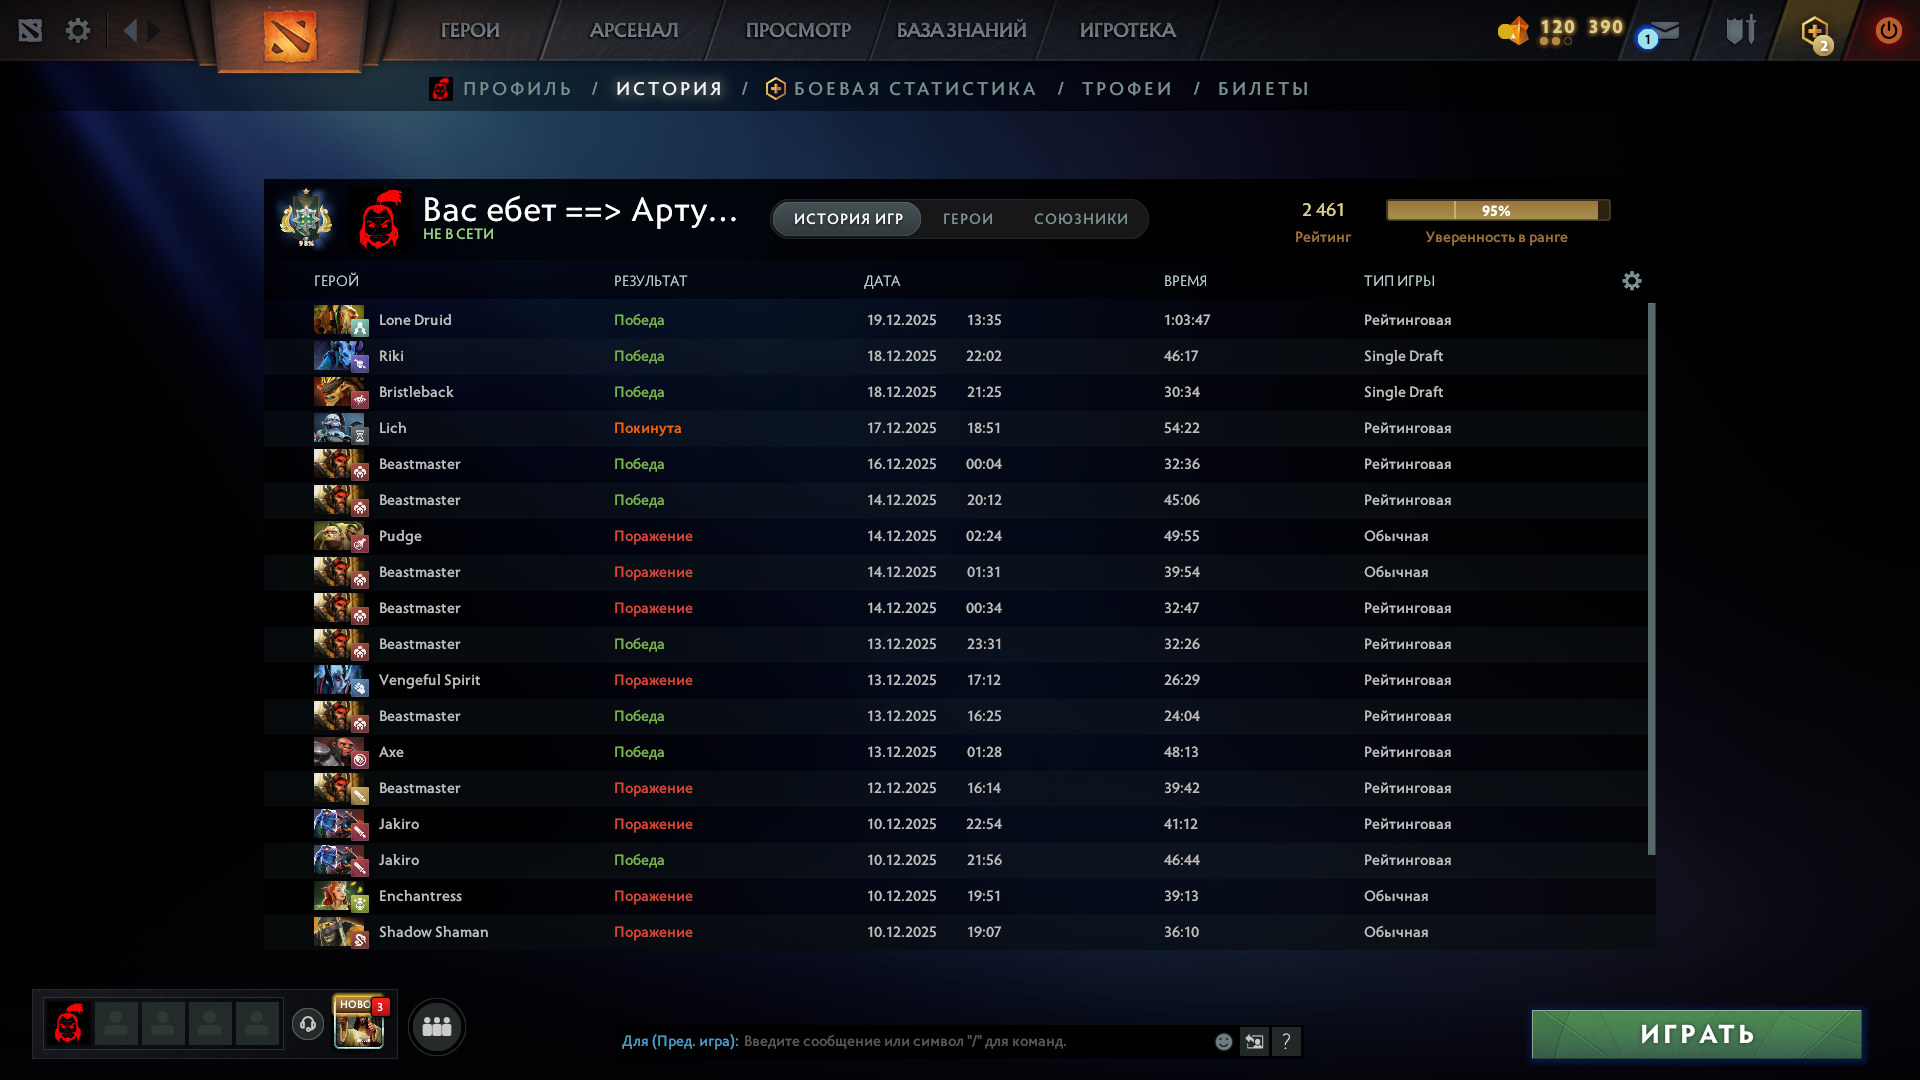1920x1080 pixels.
Task: Click the Покинута result in Lich row
Action: [x=647, y=428]
